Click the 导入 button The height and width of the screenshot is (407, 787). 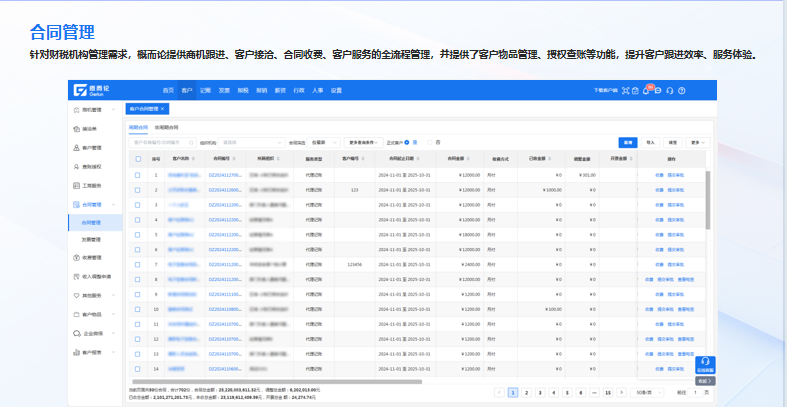tap(651, 142)
